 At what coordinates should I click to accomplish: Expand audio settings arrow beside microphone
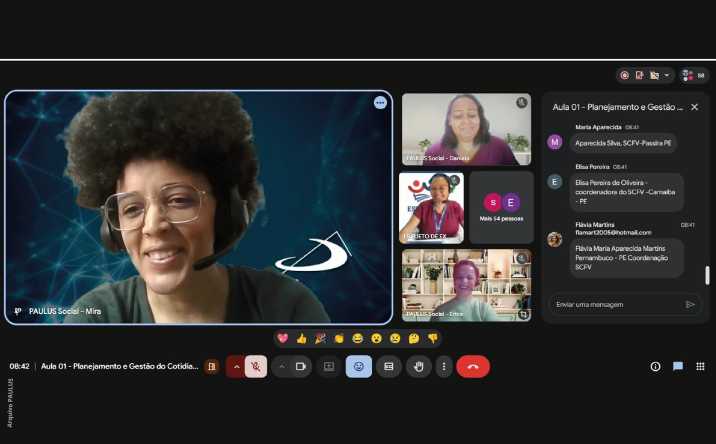click(x=236, y=367)
